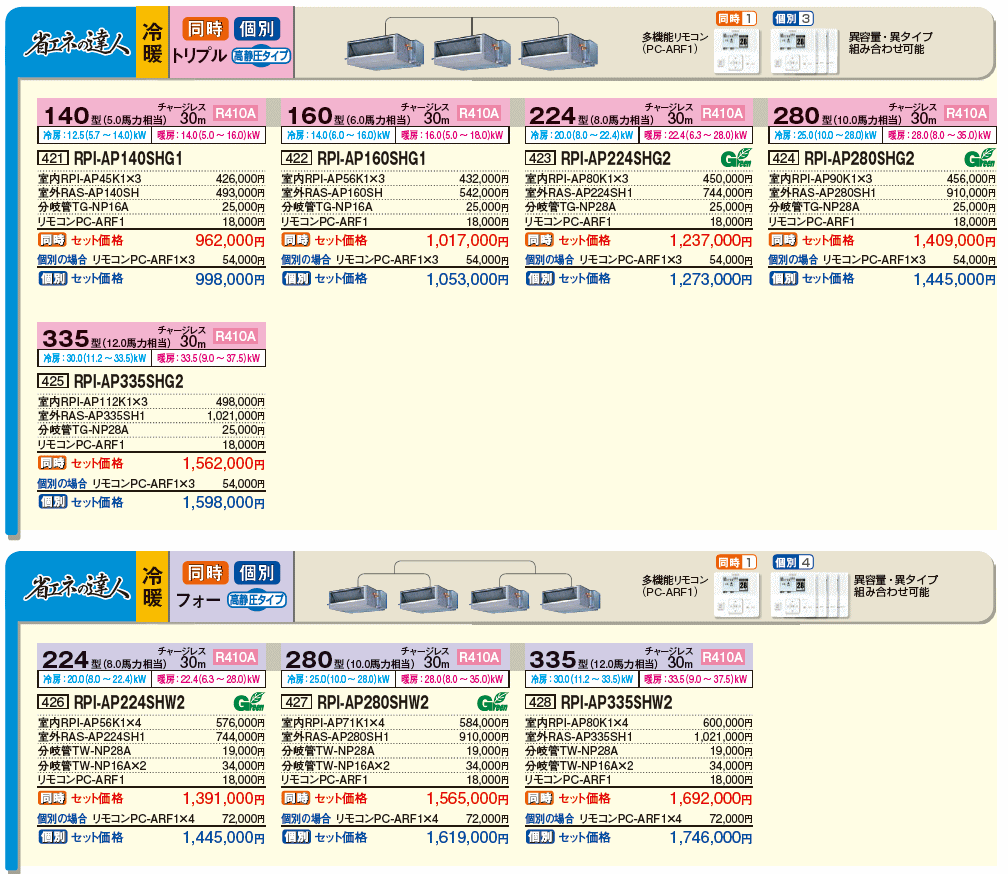Screen dimensions: 1008x874
Task: Click the 室内RPI-AP90K1×3 row
Action: click(x=882, y=179)
